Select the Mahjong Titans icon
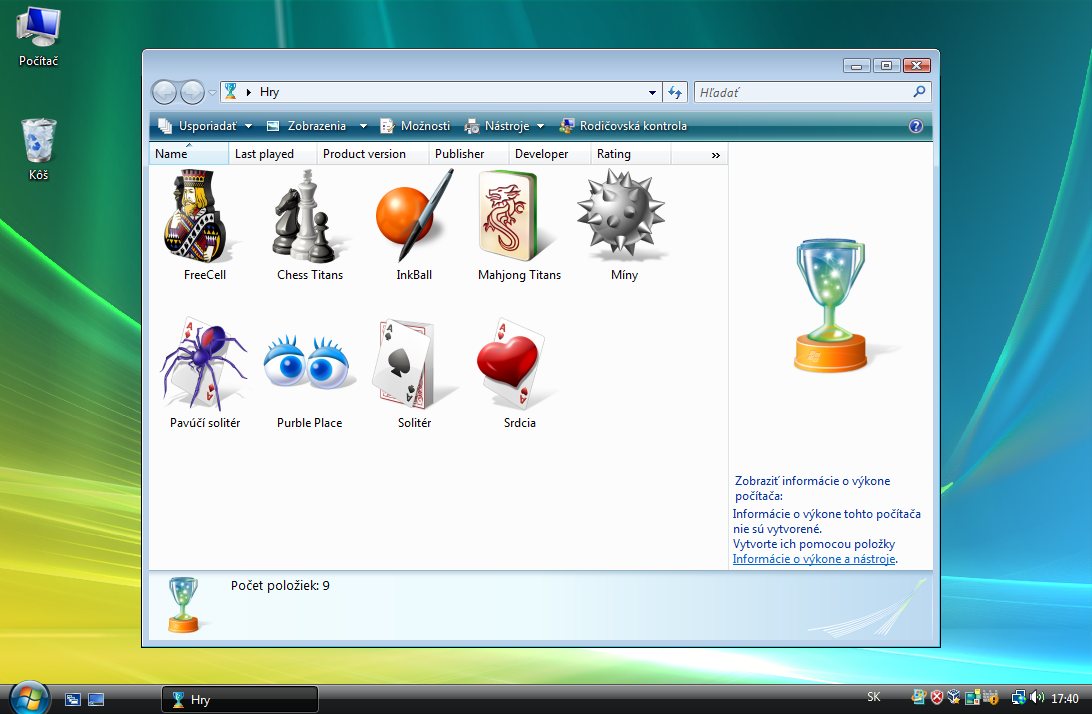1092x714 pixels. [x=519, y=217]
